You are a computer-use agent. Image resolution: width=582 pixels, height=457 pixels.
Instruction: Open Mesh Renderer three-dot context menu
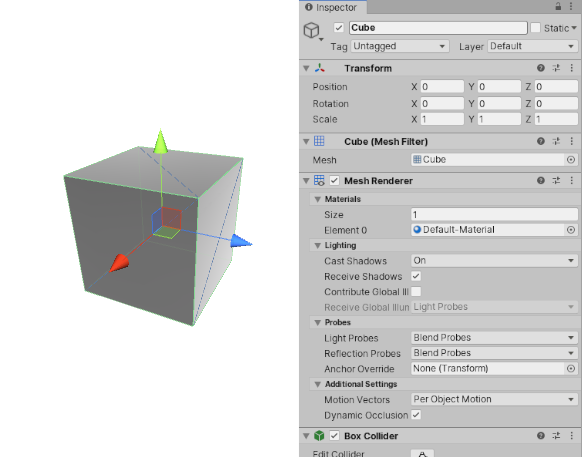point(572,180)
